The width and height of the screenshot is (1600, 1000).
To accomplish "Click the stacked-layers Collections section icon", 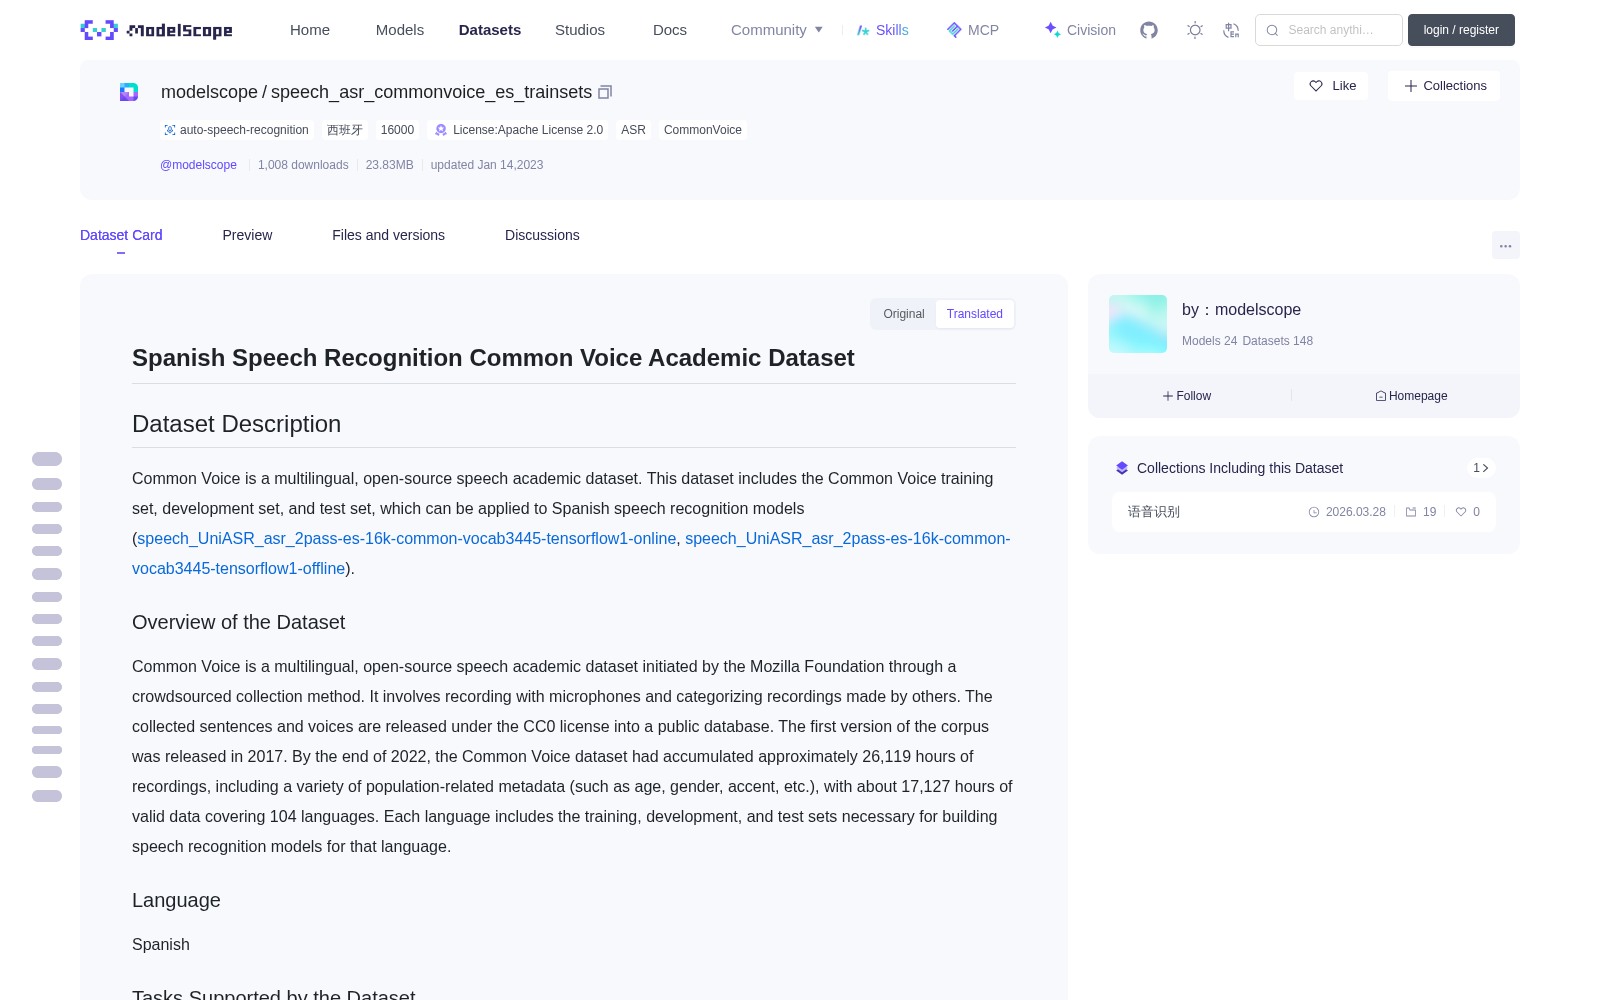I will tap(1122, 468).
